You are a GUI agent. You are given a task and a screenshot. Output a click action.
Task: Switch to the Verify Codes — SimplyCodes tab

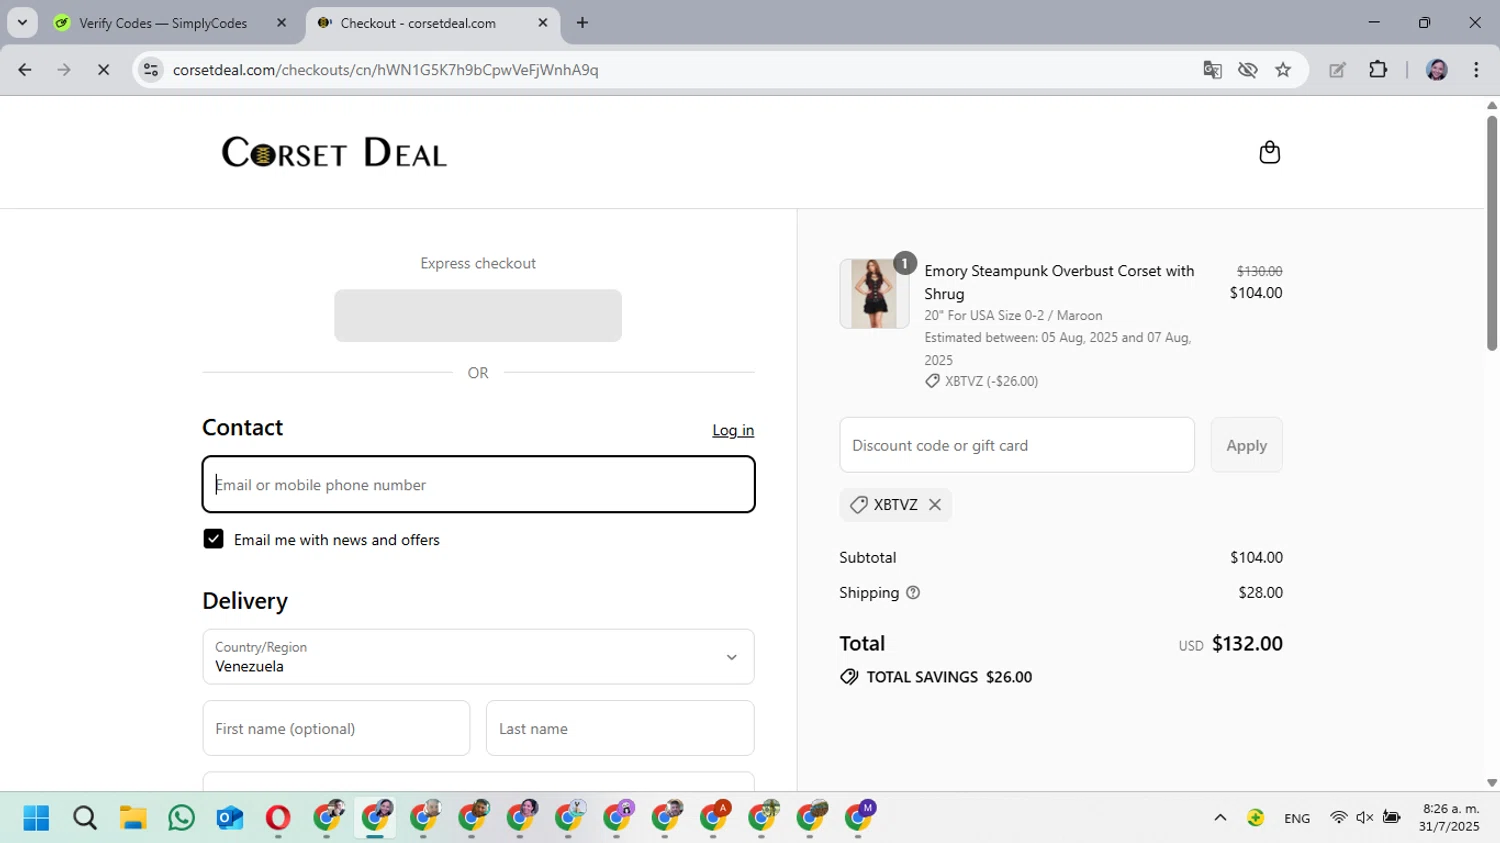[163, 23]
